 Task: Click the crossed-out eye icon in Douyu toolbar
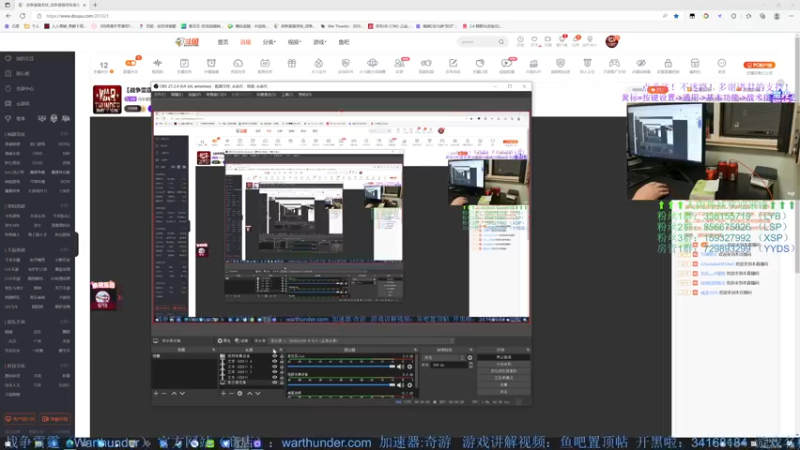pos(641,63)
